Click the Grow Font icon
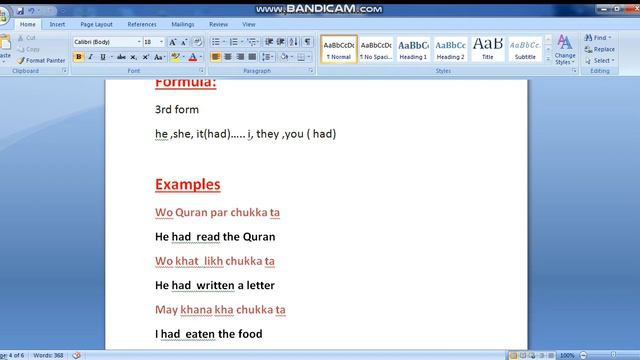This screenshot has height=360, width=640. pos(173,42)
